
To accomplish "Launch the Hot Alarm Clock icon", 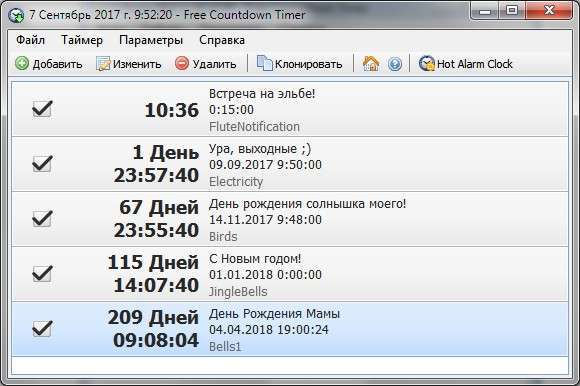I will [426, 64].
